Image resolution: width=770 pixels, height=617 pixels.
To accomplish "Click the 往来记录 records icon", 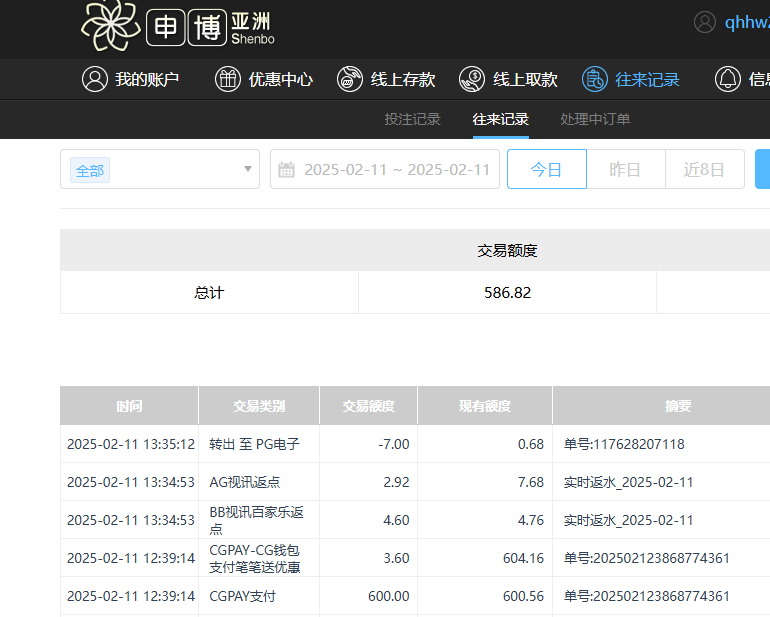I will [x=595, y=80].
